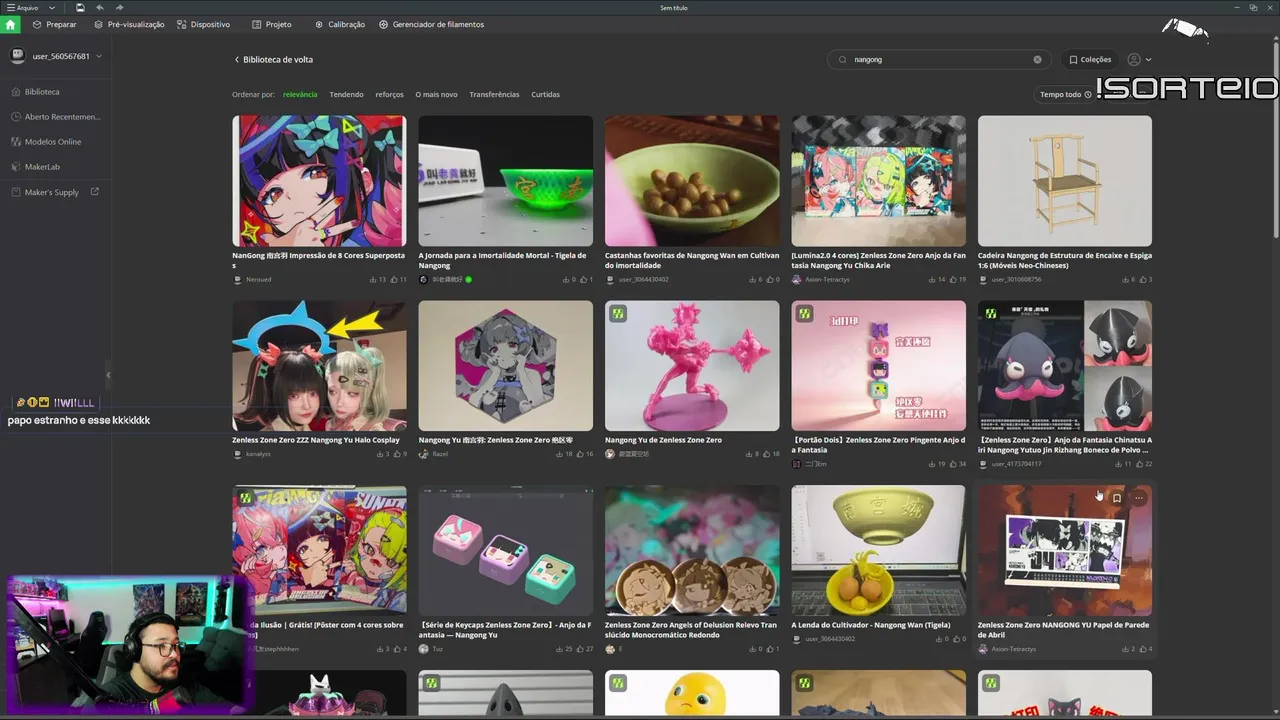This screenshot has width=1280, height=720.
Task: Click title 'A Lenda do Cultivador - Nangong Wan'
Action: (x=871, y=625)
